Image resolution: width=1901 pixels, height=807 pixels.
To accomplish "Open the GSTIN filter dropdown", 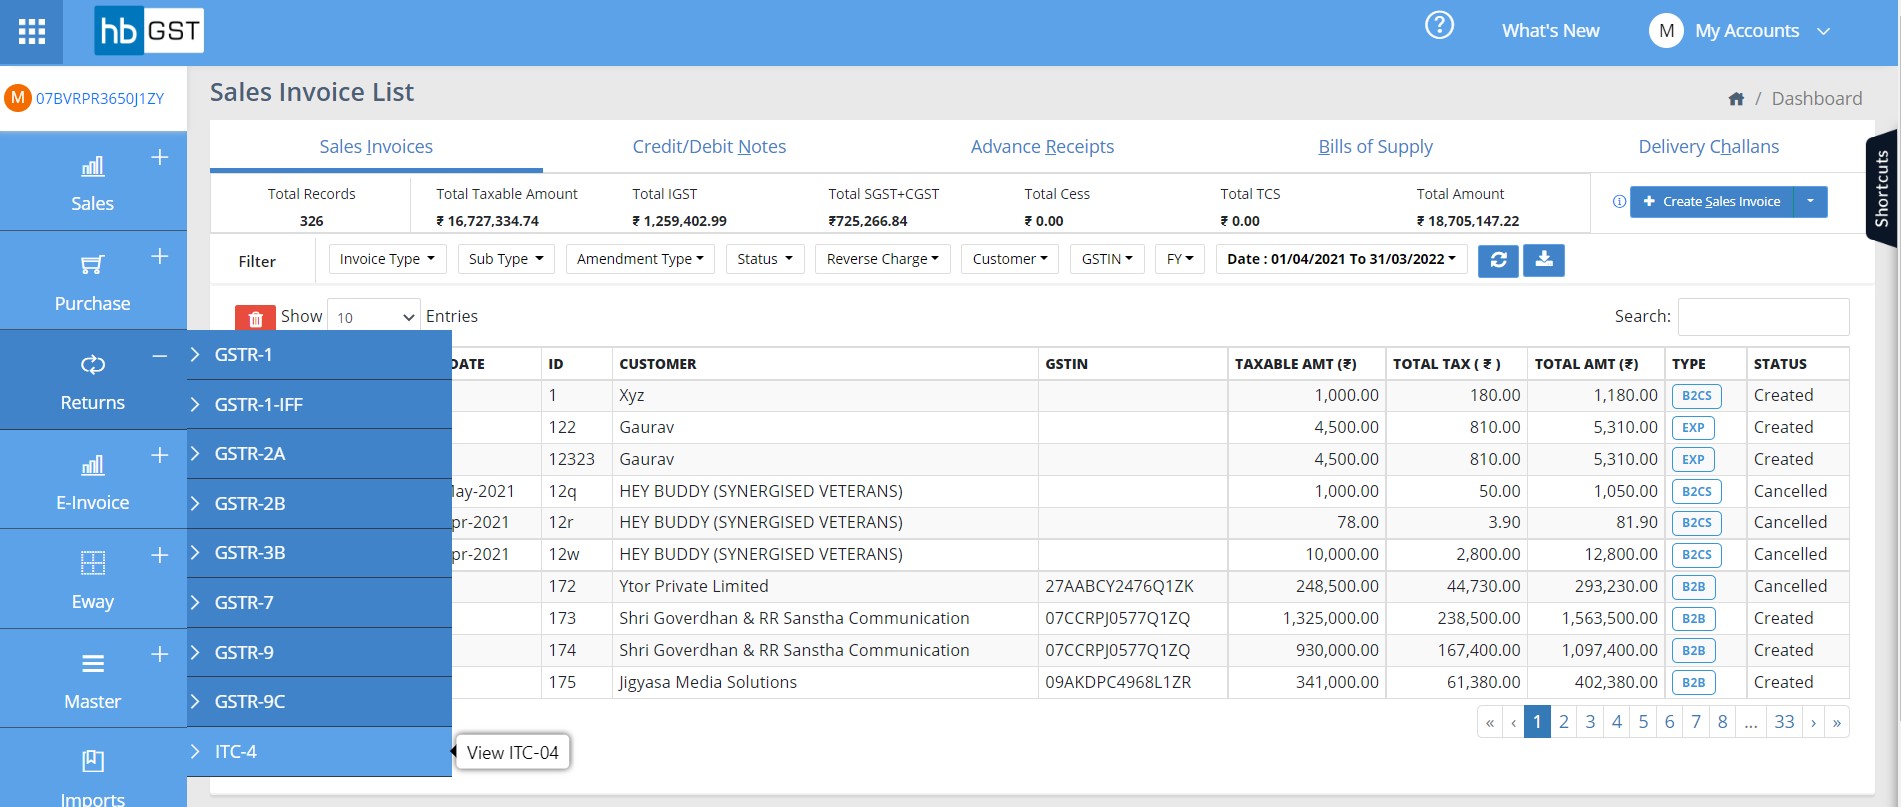I will tap(1107, 259).
